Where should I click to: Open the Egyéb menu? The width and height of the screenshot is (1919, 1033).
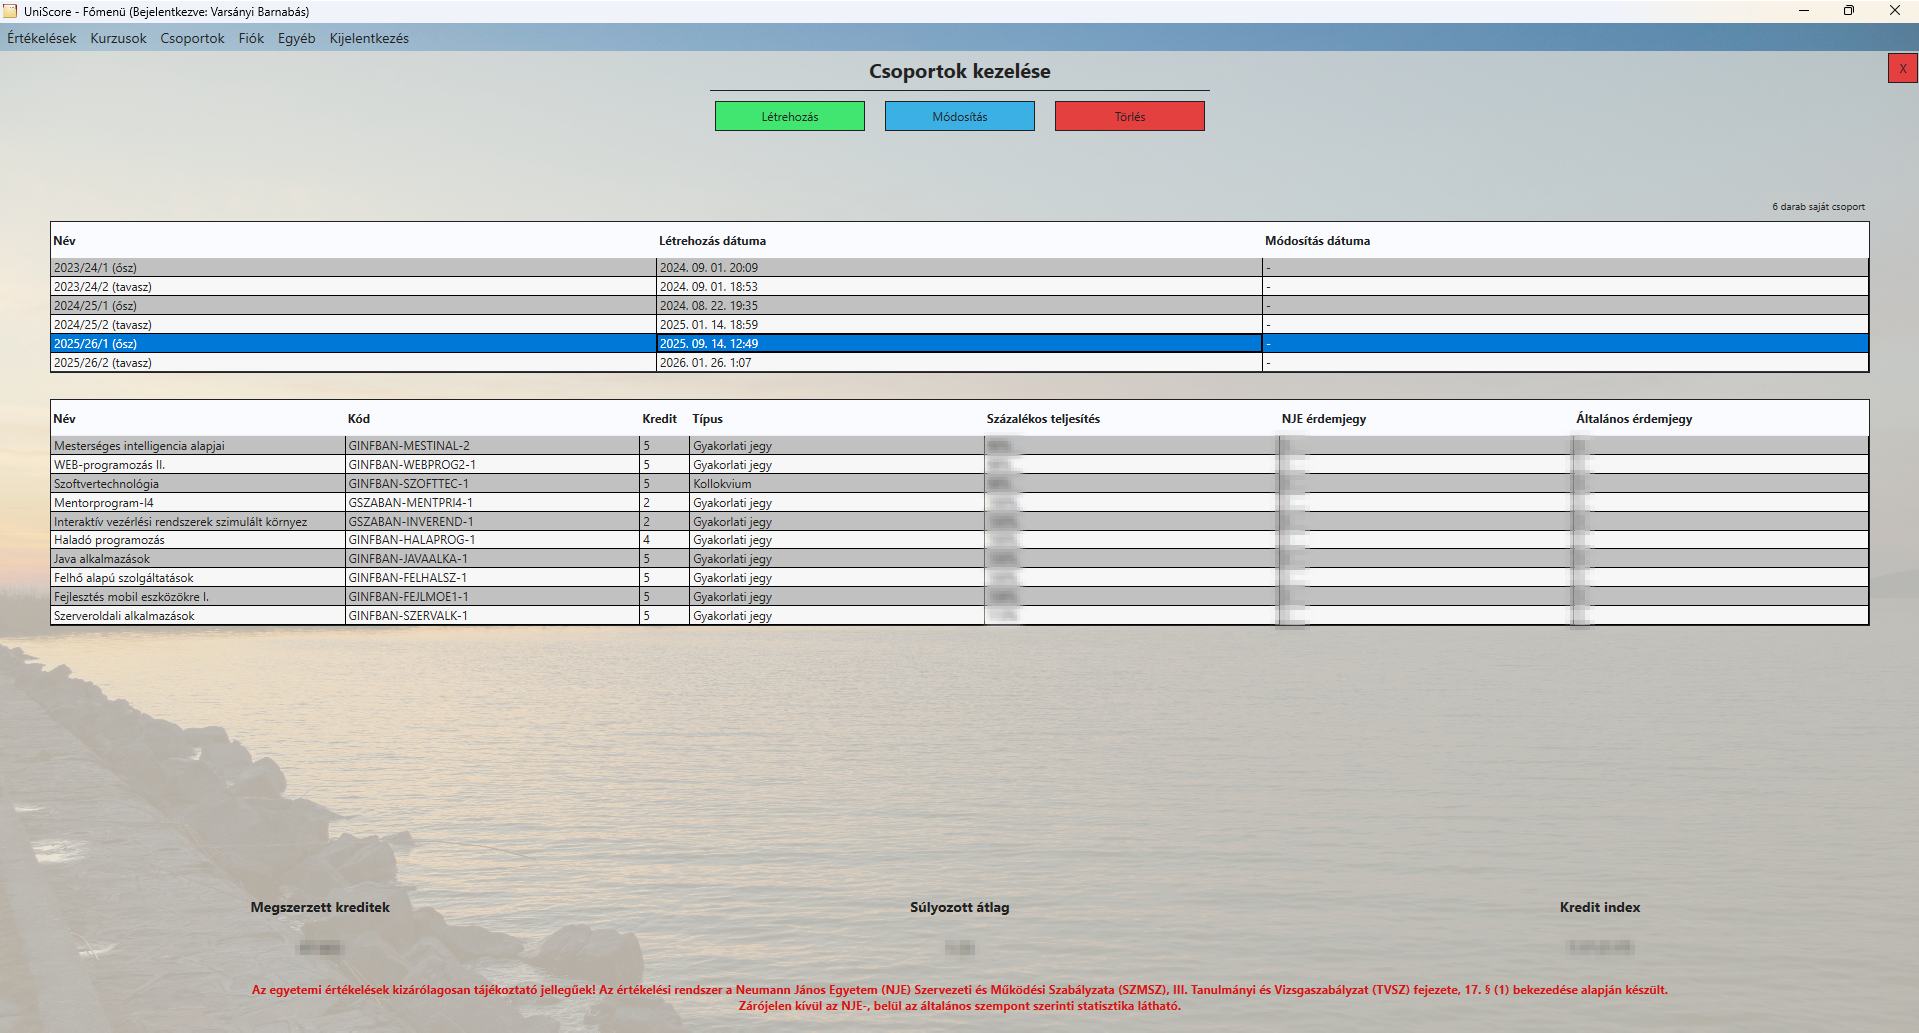click(x=296, y=38)
